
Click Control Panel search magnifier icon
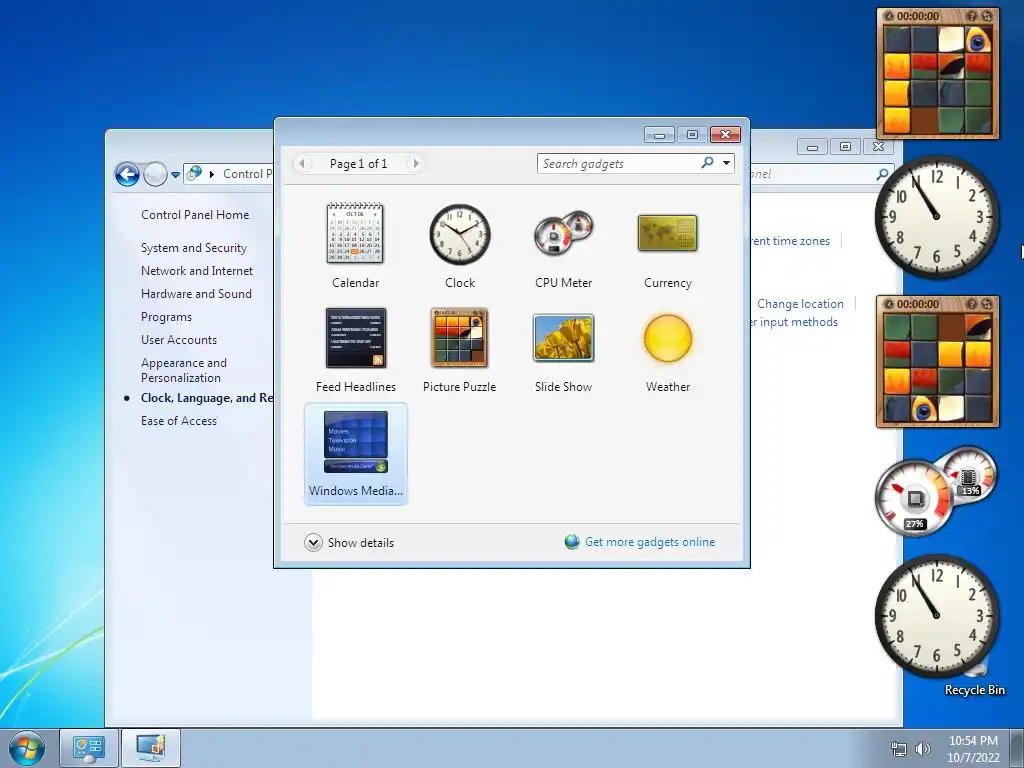click(882, 174)
